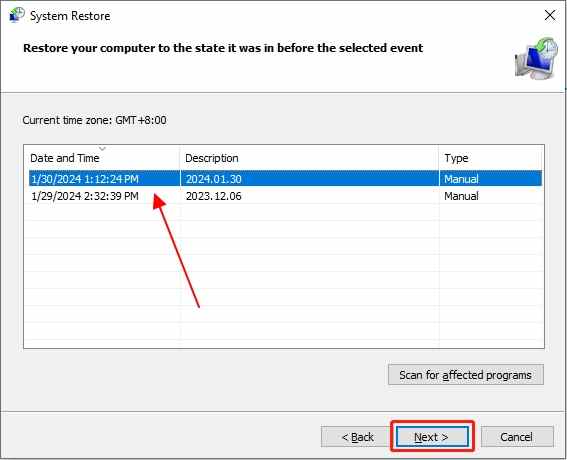Click the 2023.12.06 description cell
The image size is (567, 460).
point(214,196)
